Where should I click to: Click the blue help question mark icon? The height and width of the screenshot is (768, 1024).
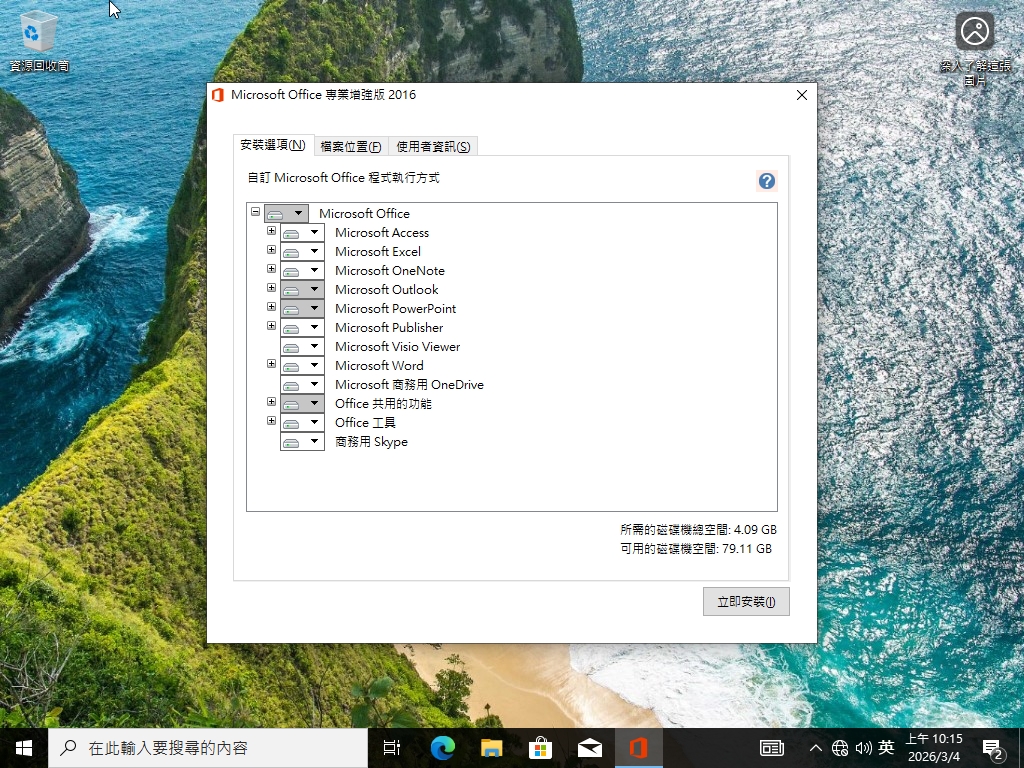point(767,181)
